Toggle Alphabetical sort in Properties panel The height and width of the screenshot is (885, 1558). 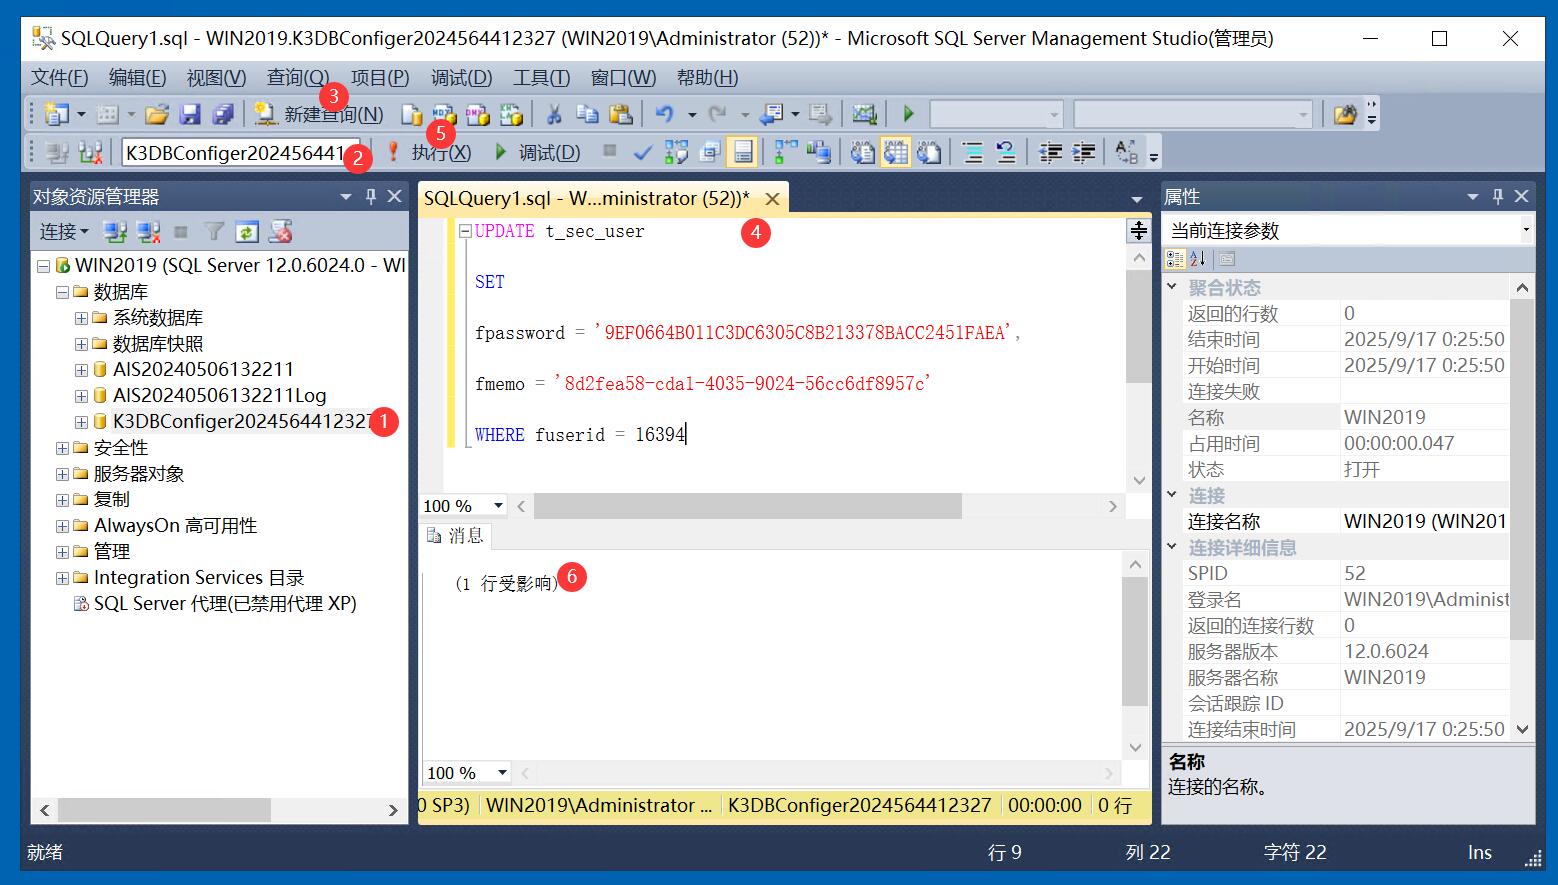[x=1197, y=259]
